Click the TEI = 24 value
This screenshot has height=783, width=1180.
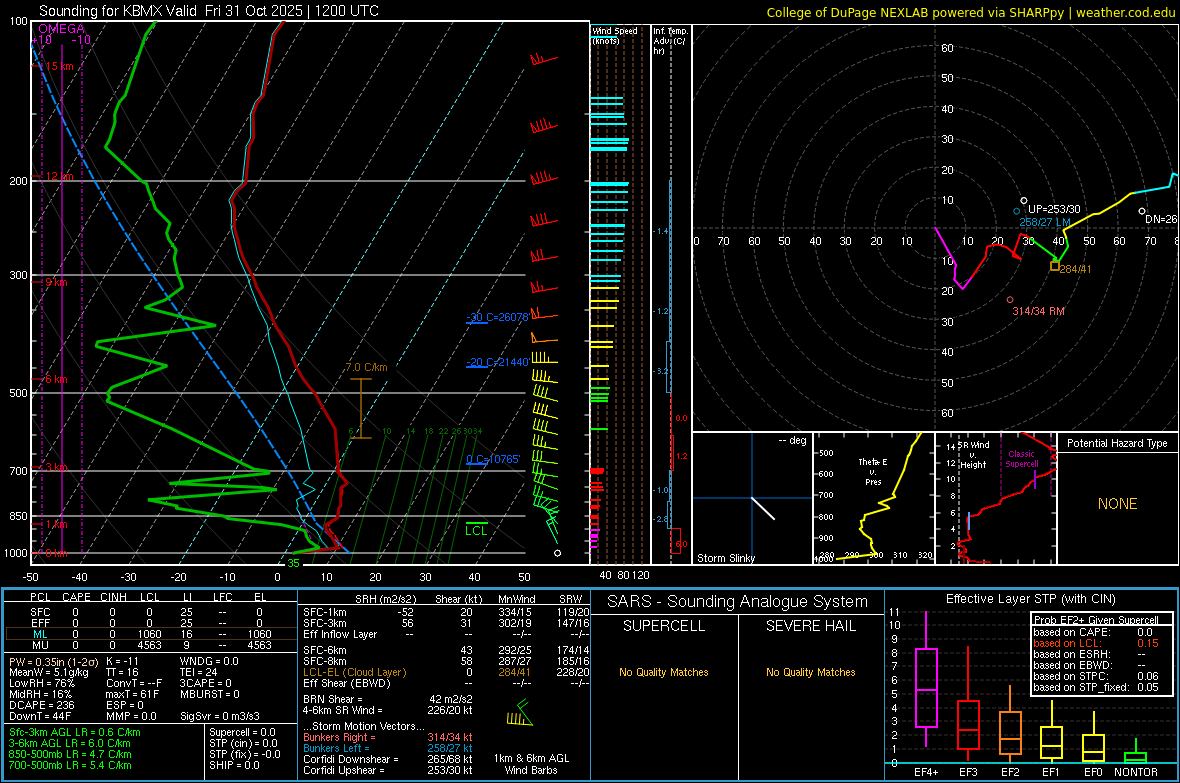click(199, 672)
